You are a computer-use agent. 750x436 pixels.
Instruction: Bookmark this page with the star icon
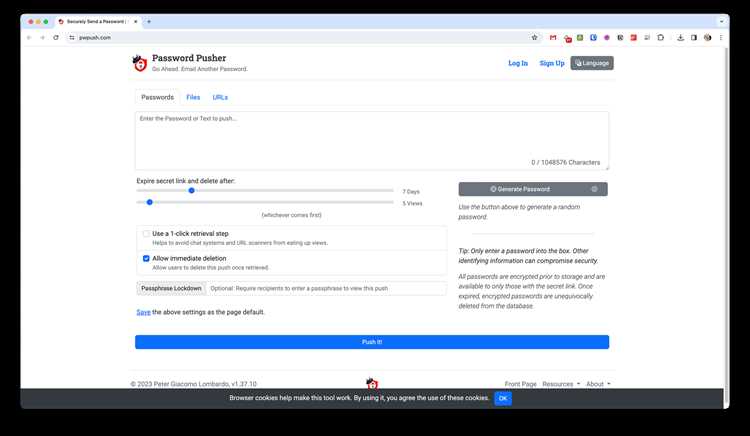coord(534,37)
